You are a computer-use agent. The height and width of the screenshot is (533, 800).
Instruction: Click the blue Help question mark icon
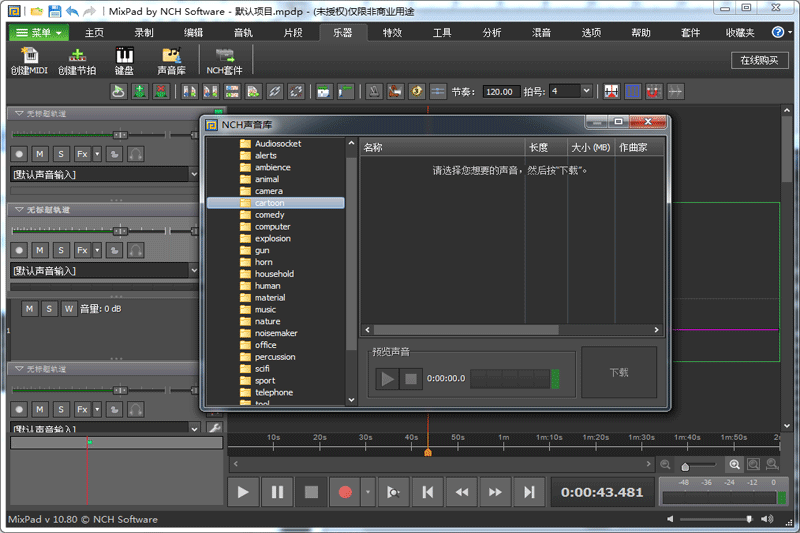[778, 32]
